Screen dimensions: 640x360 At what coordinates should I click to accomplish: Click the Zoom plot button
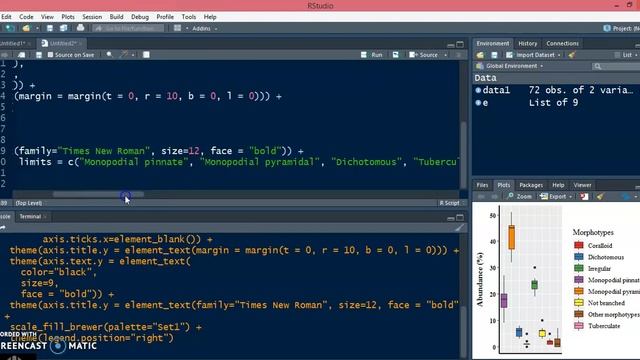point(519,196)
